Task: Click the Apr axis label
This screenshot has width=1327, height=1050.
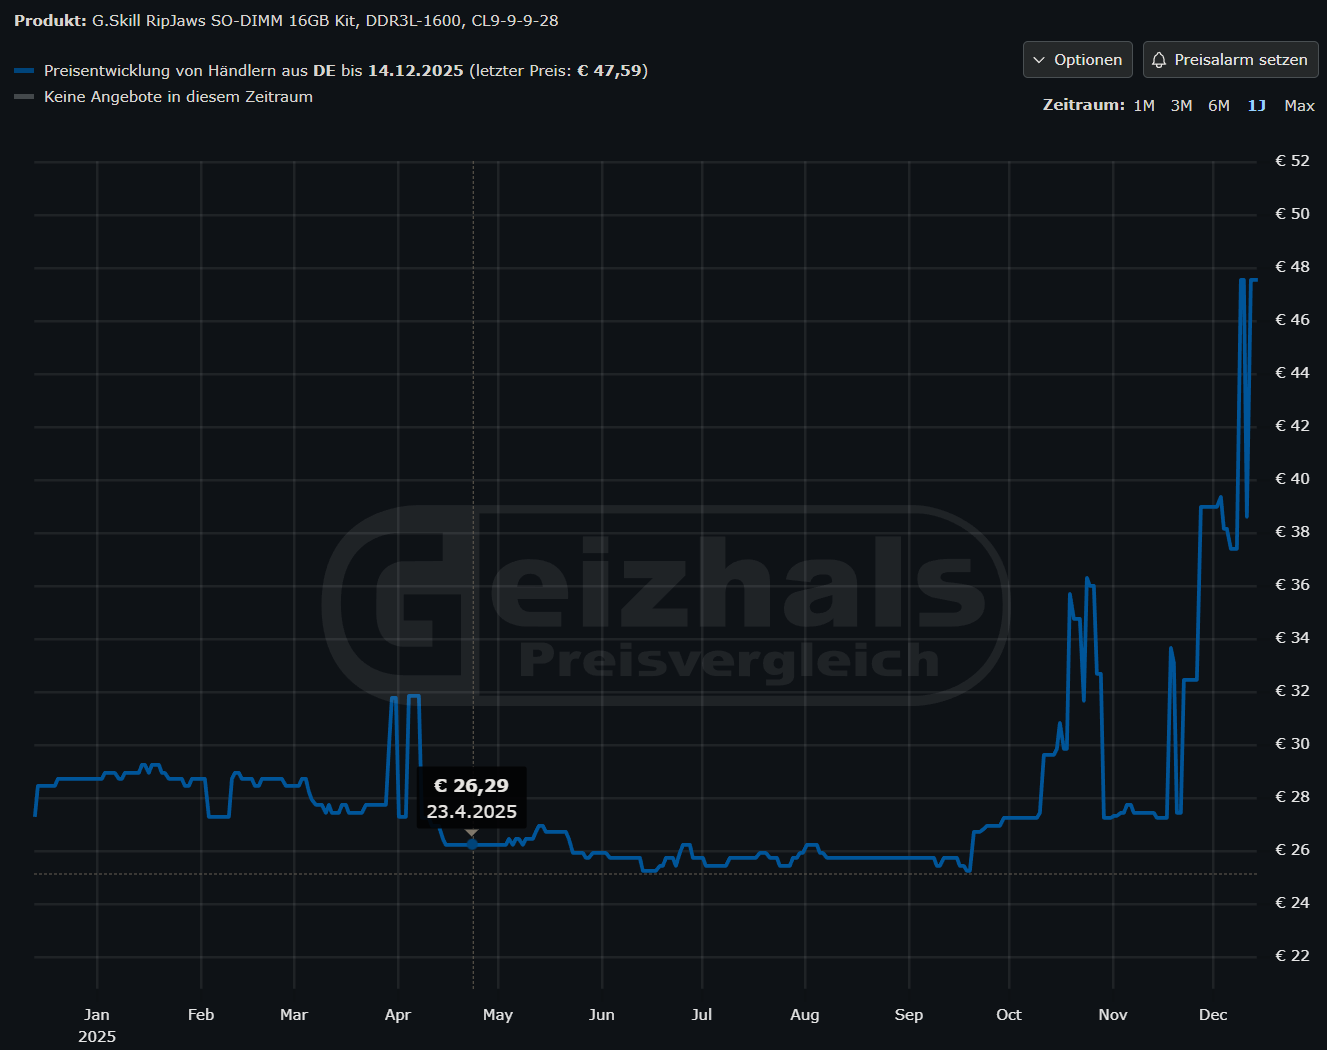Action: (398, 1014)
